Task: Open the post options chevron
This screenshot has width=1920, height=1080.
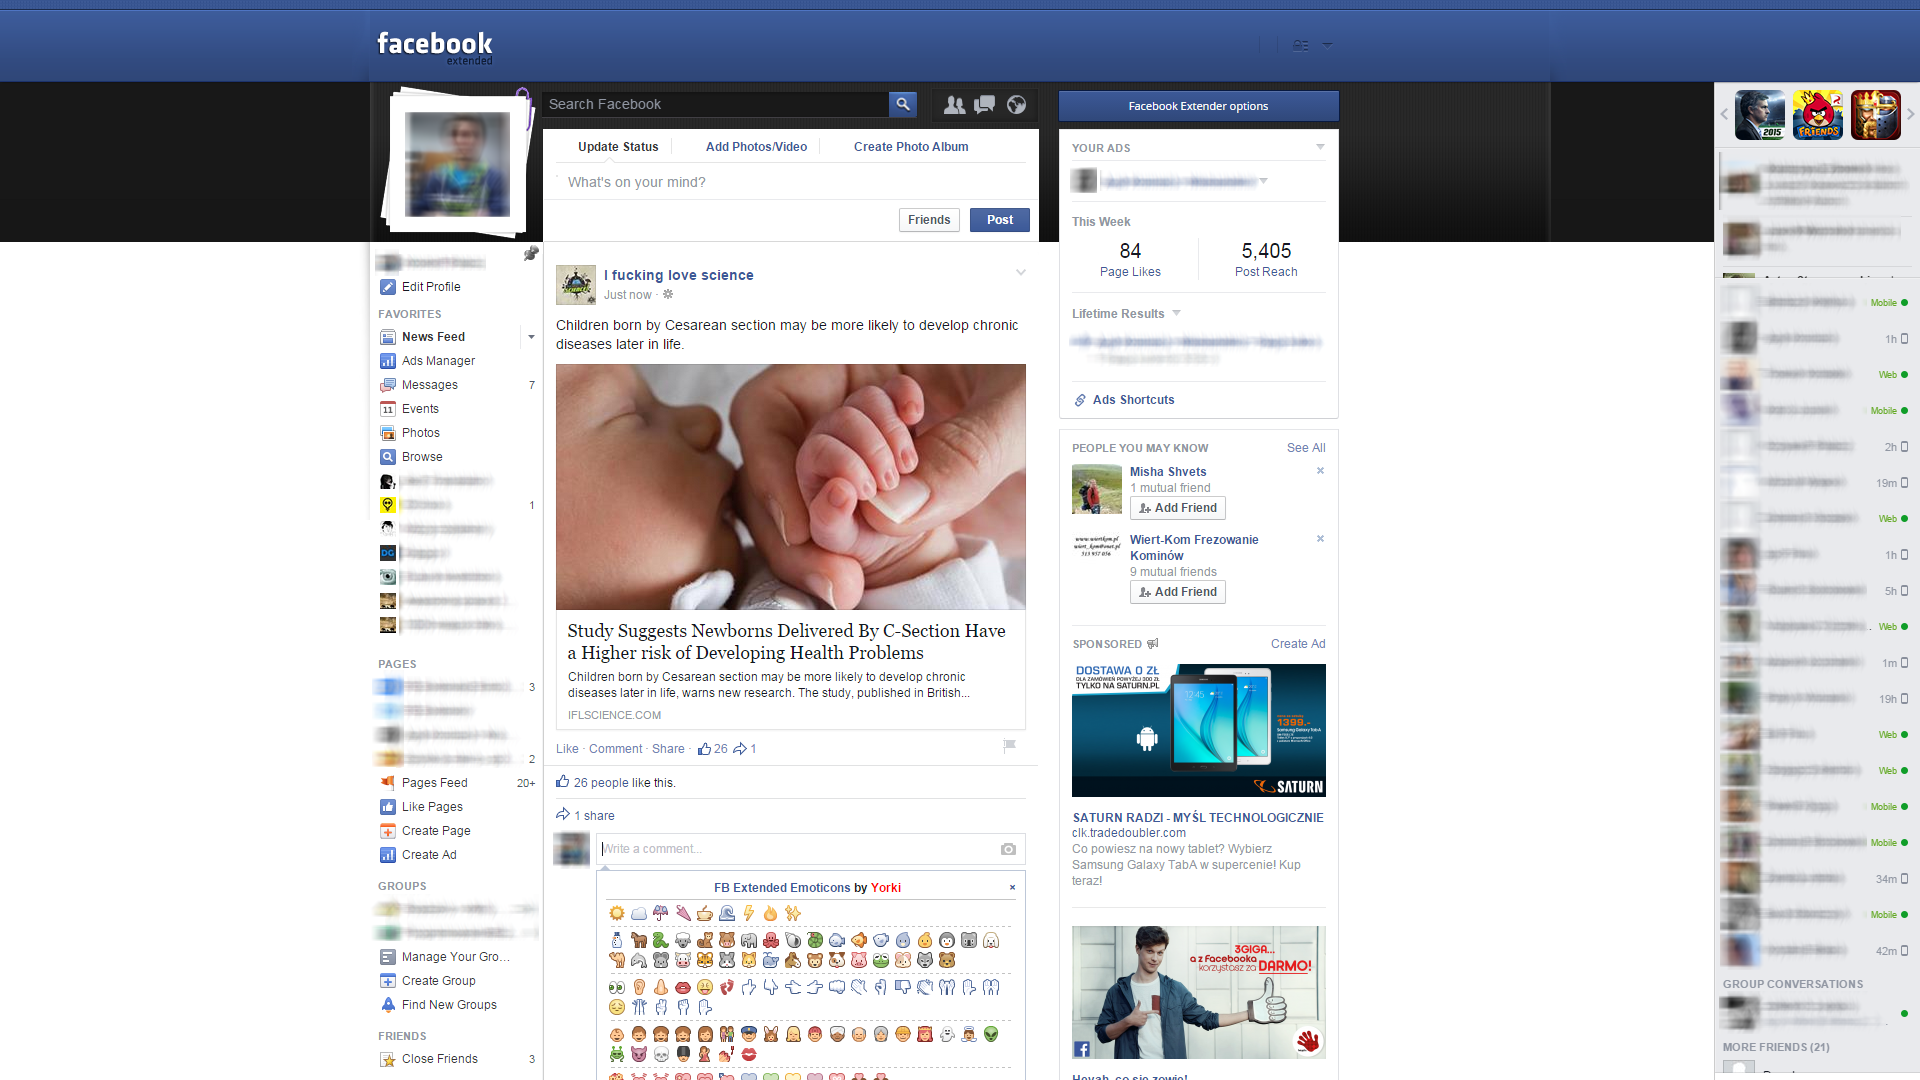Action: (1021, 272)
